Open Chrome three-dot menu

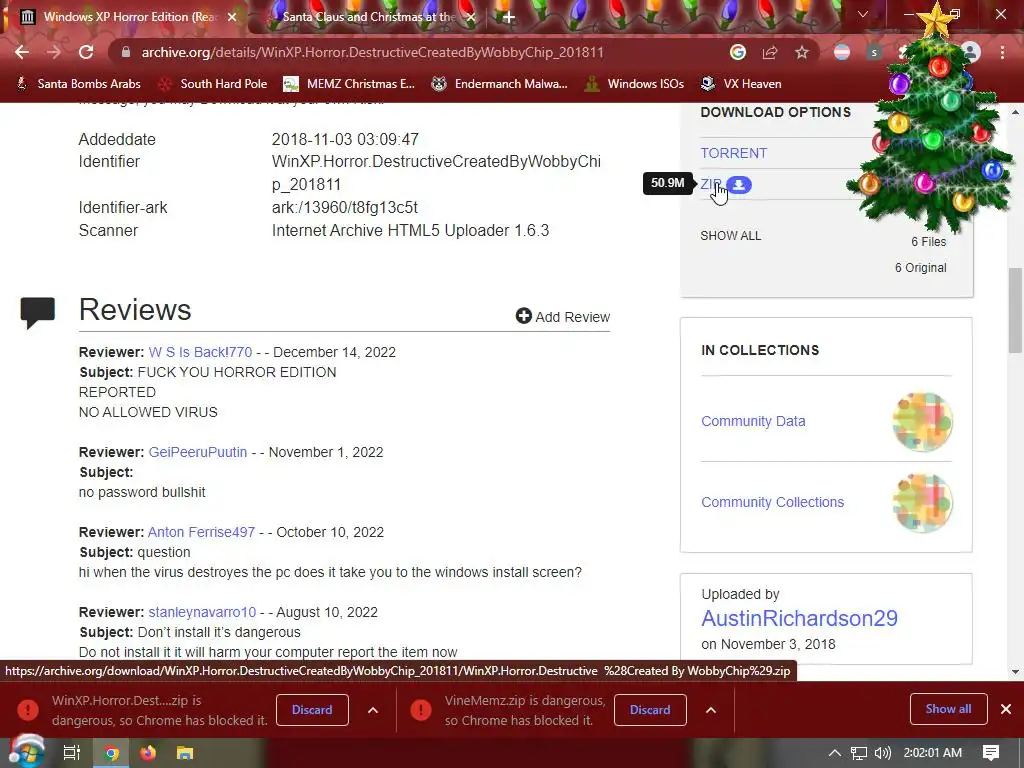tap(1002, 52)
